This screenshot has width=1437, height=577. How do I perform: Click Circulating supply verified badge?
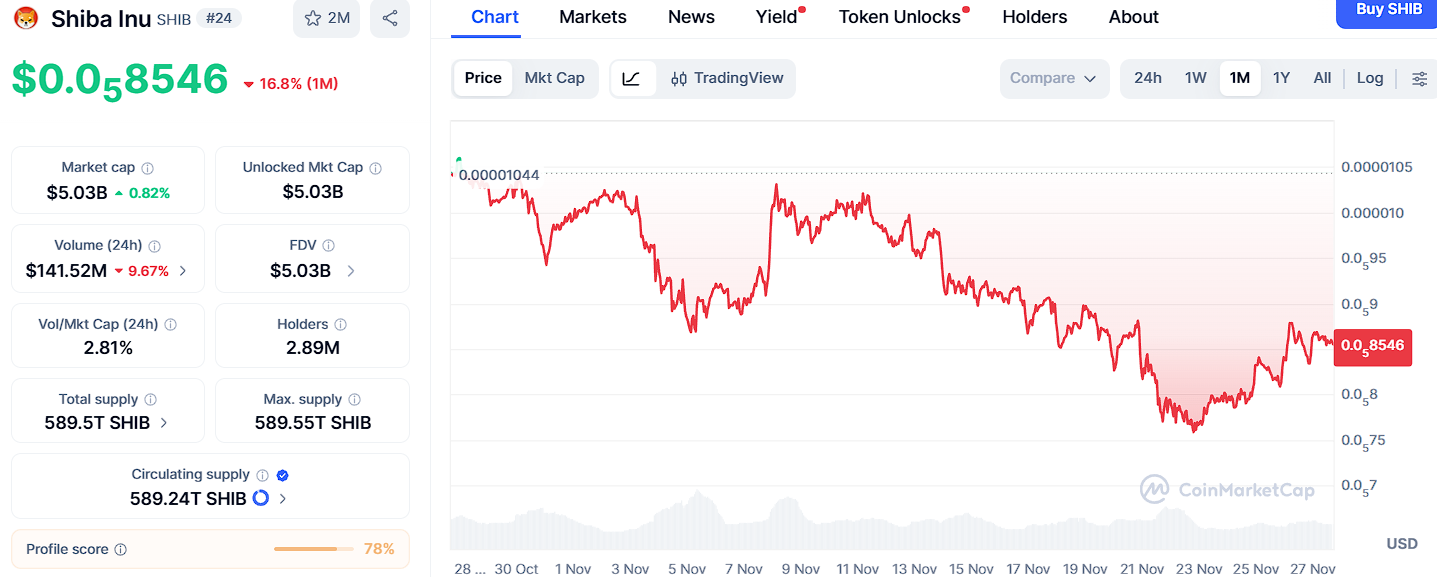pos(283,475)
